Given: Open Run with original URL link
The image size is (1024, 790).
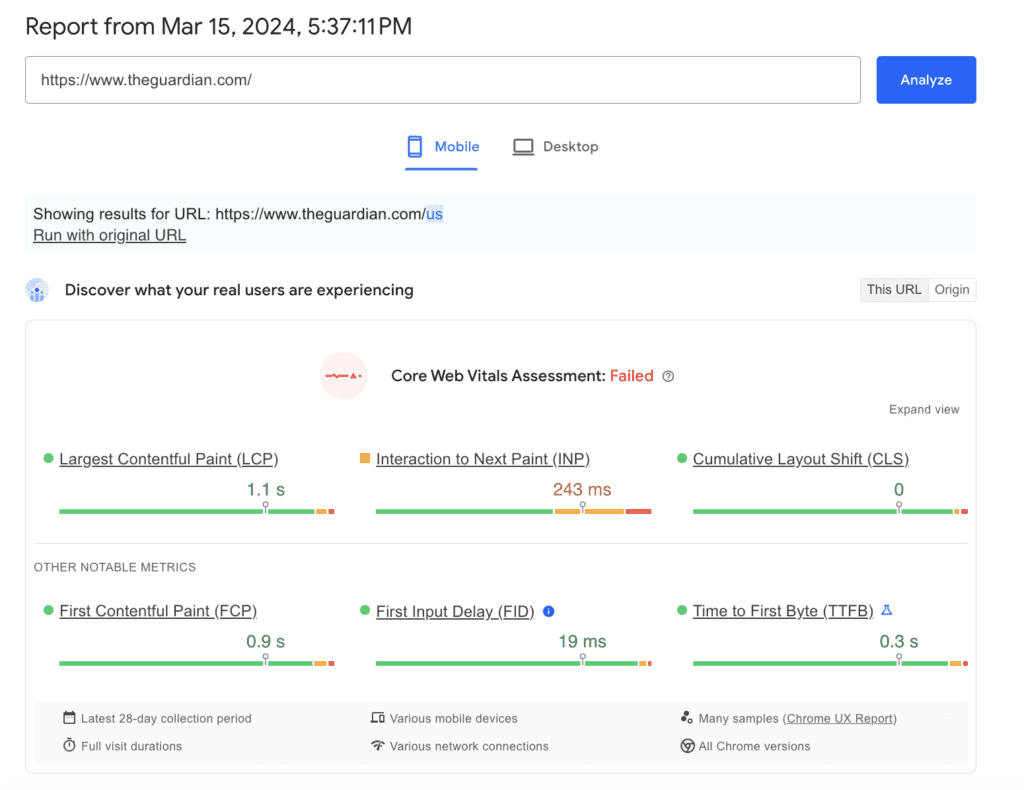Looking at the screenshot, I should pos(110,235).
